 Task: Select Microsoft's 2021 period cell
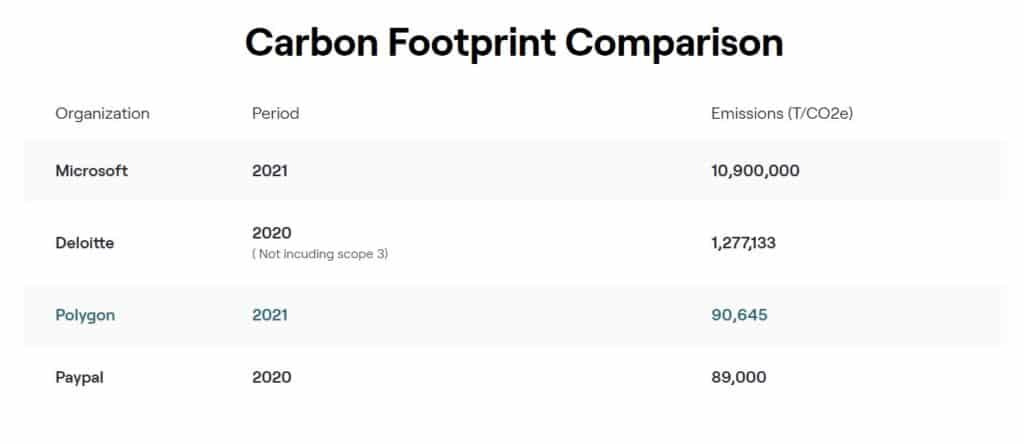coord(270,171)
